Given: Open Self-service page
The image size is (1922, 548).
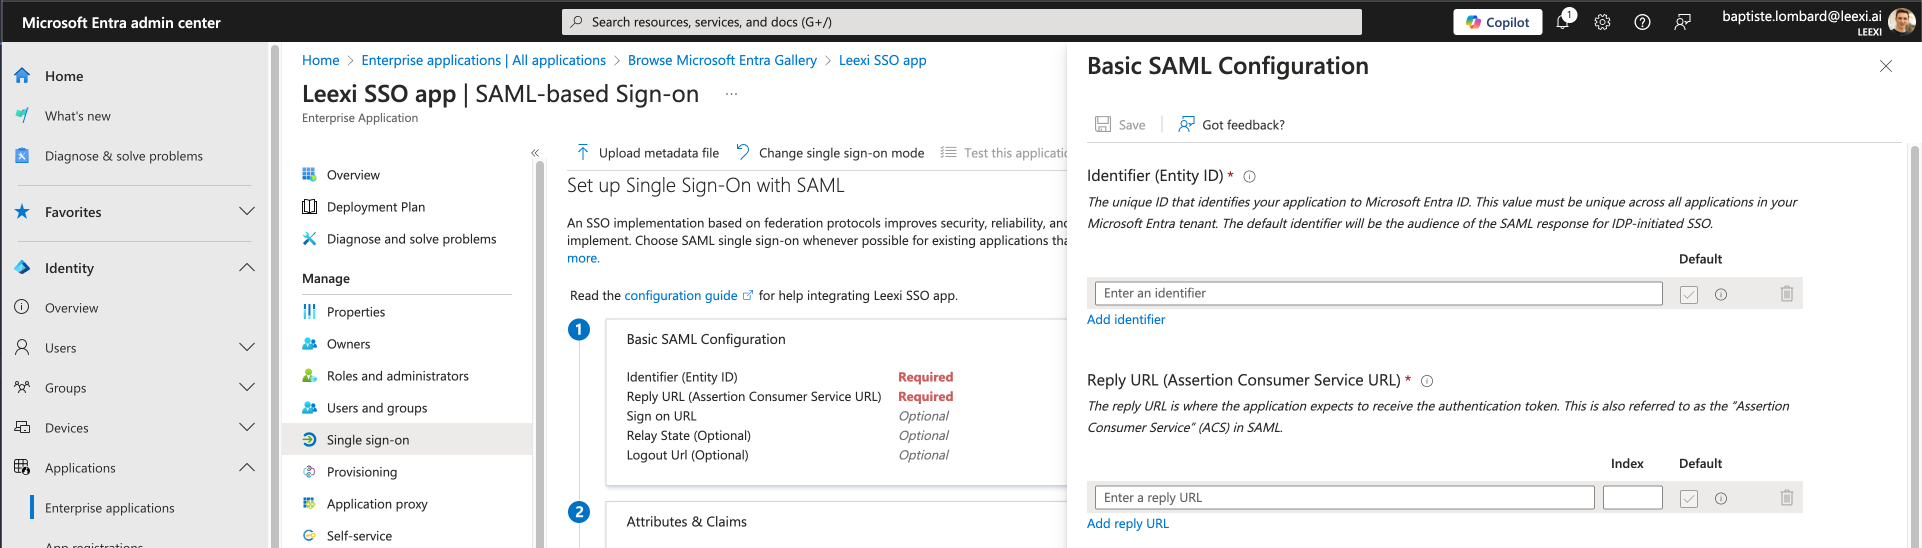Looking at the screenshot, I should [359, 536].
